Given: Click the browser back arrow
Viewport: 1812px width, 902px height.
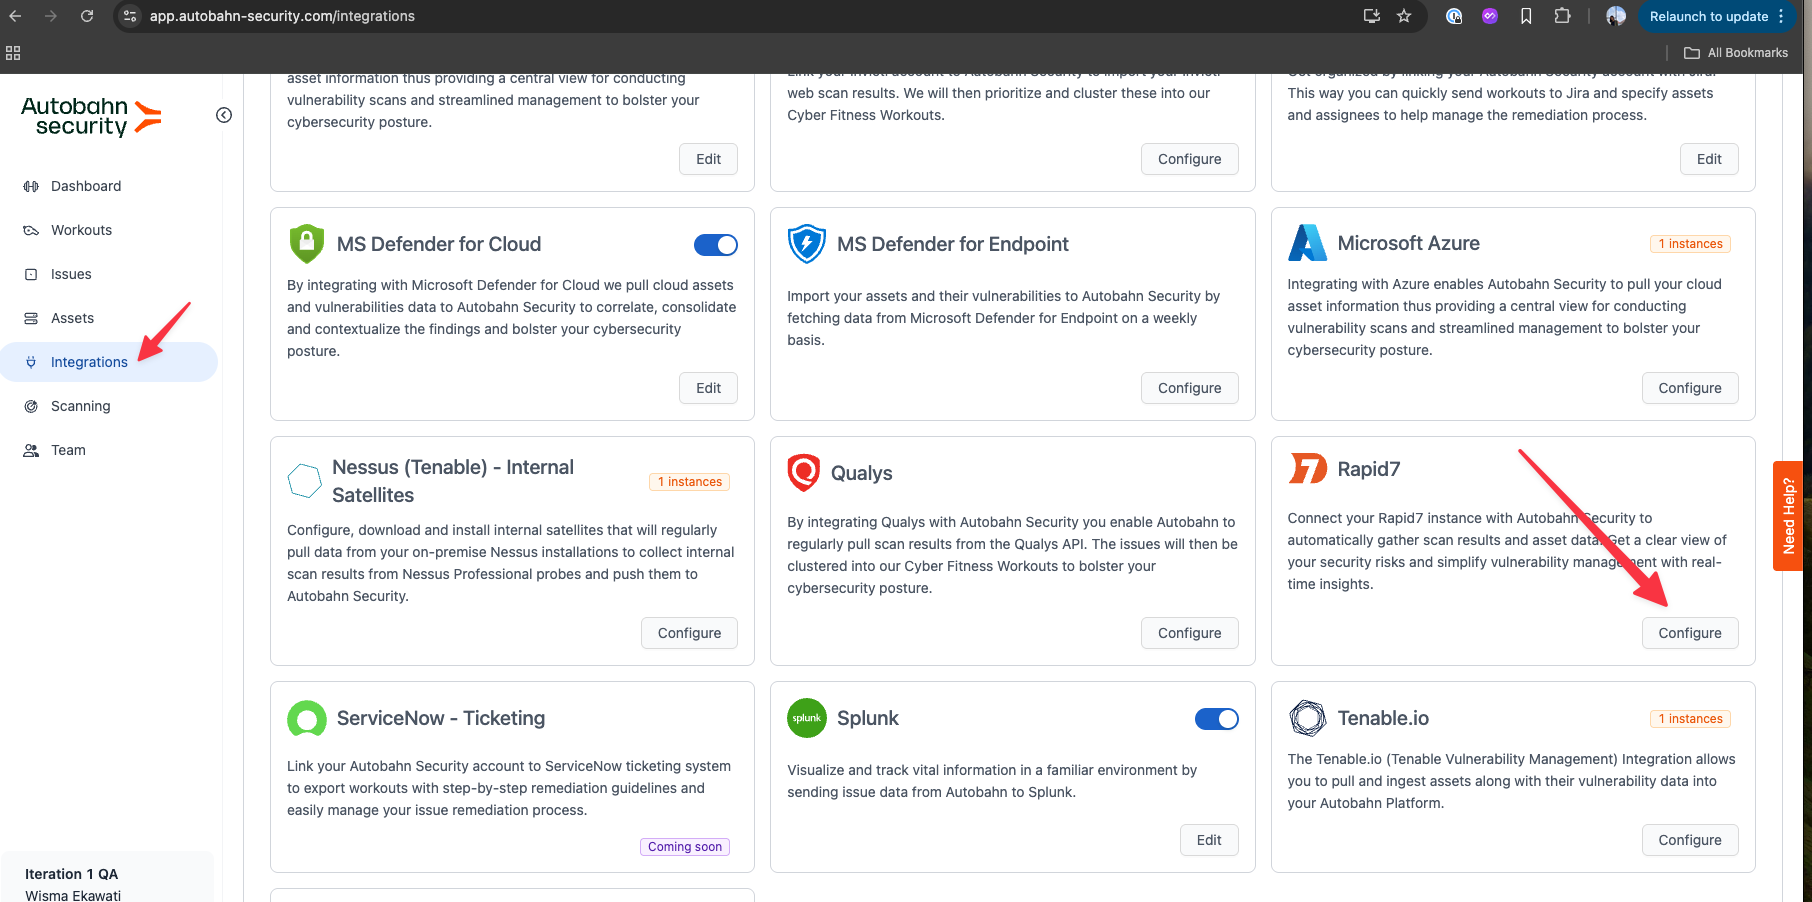Looking at the screenshot, I should 15,16.
